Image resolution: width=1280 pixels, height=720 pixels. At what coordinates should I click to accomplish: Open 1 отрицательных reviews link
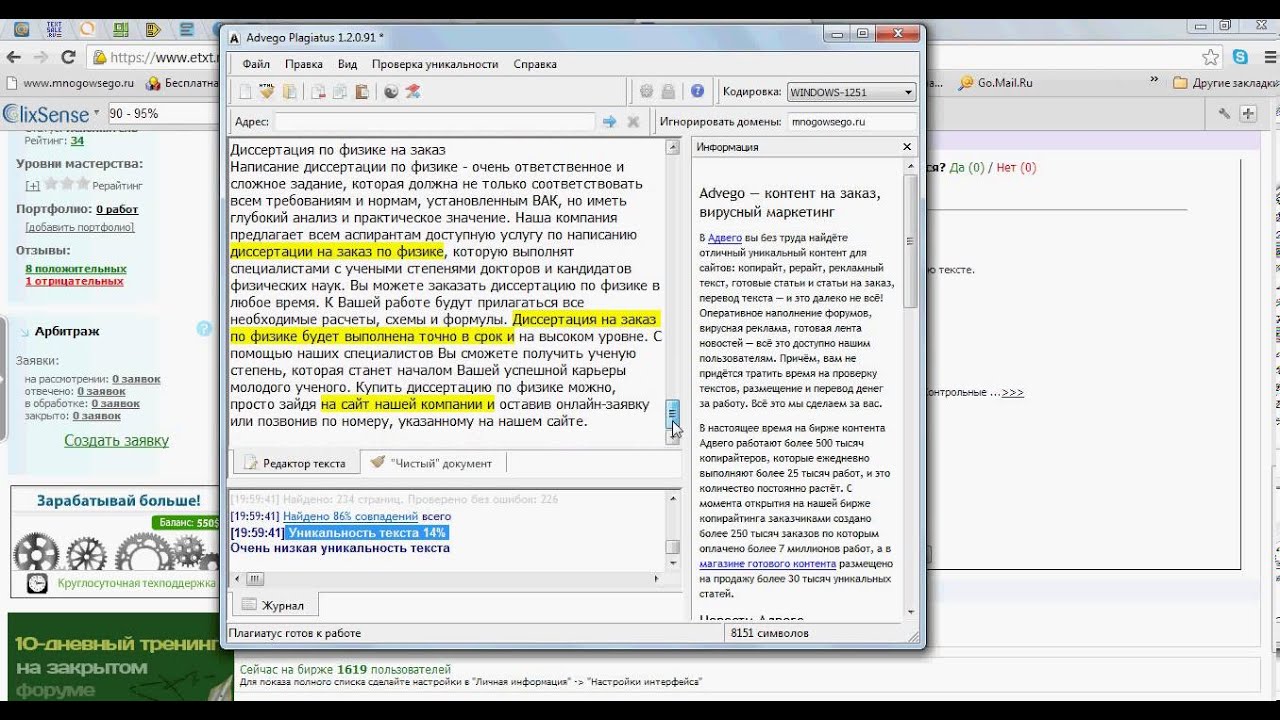pyautogui.click(x=74, y=281)
